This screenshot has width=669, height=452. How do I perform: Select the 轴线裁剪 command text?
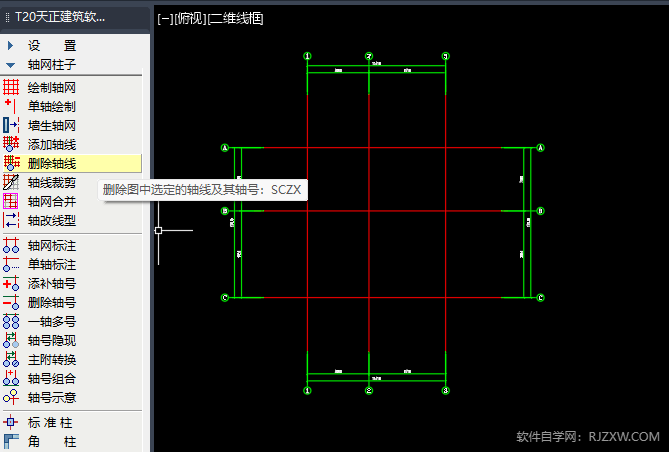[52, 183]
